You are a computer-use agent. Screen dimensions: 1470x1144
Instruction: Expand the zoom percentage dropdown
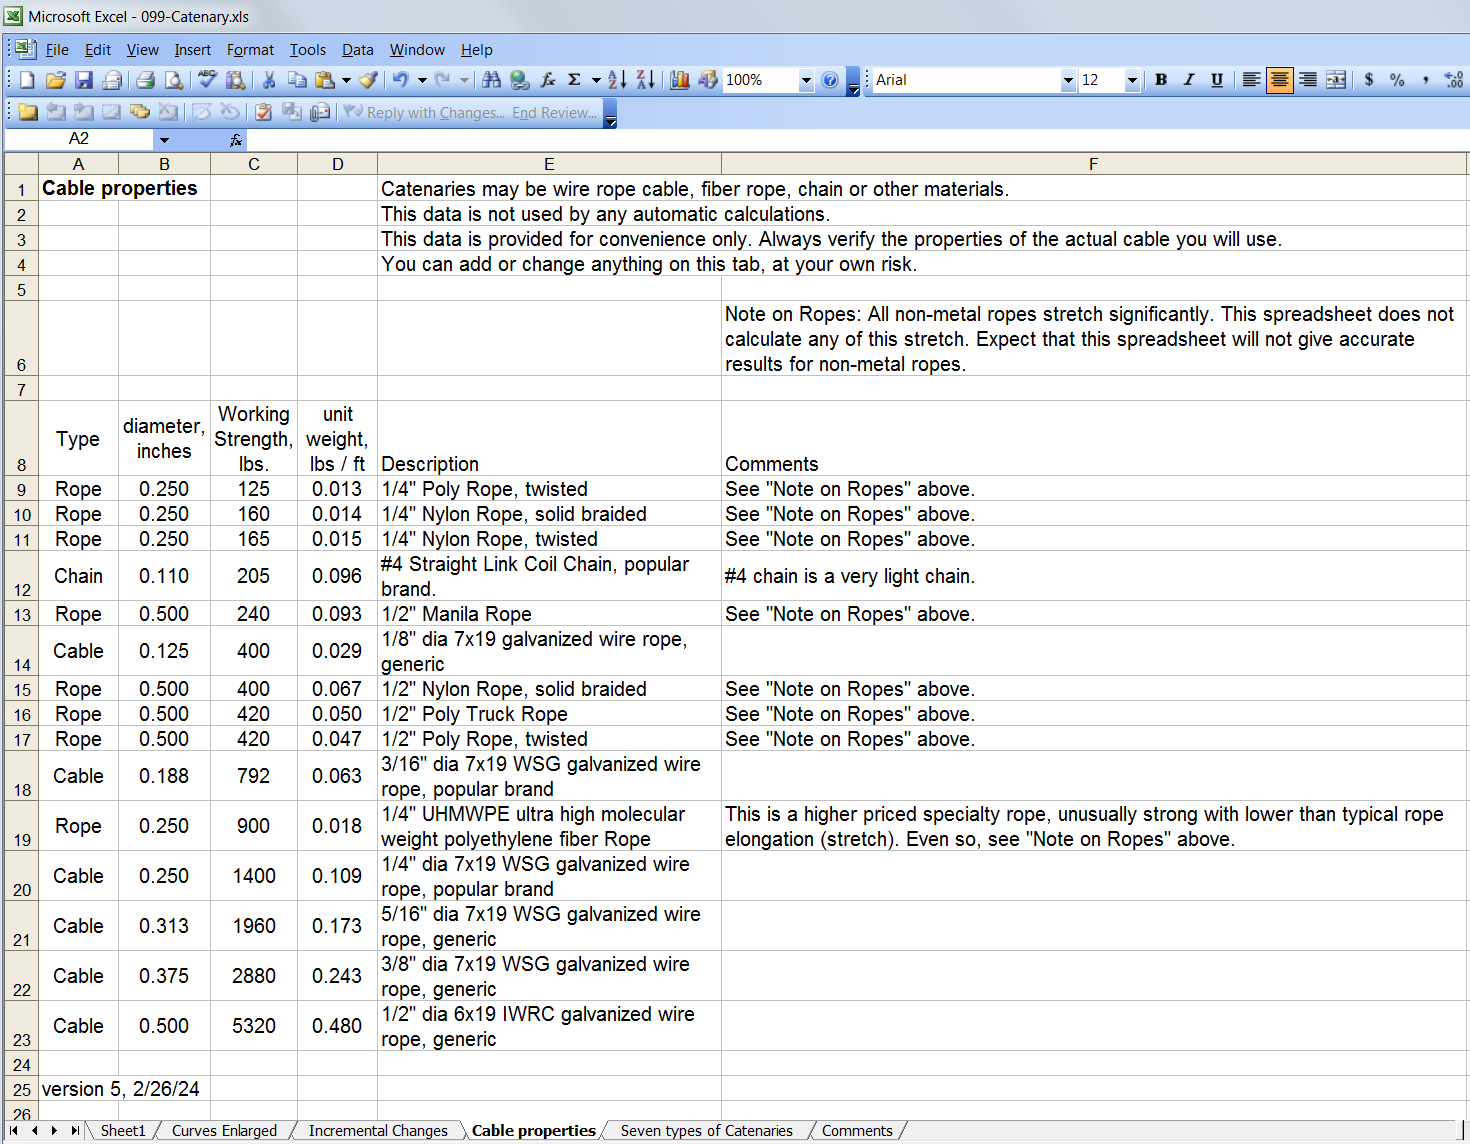806,80
